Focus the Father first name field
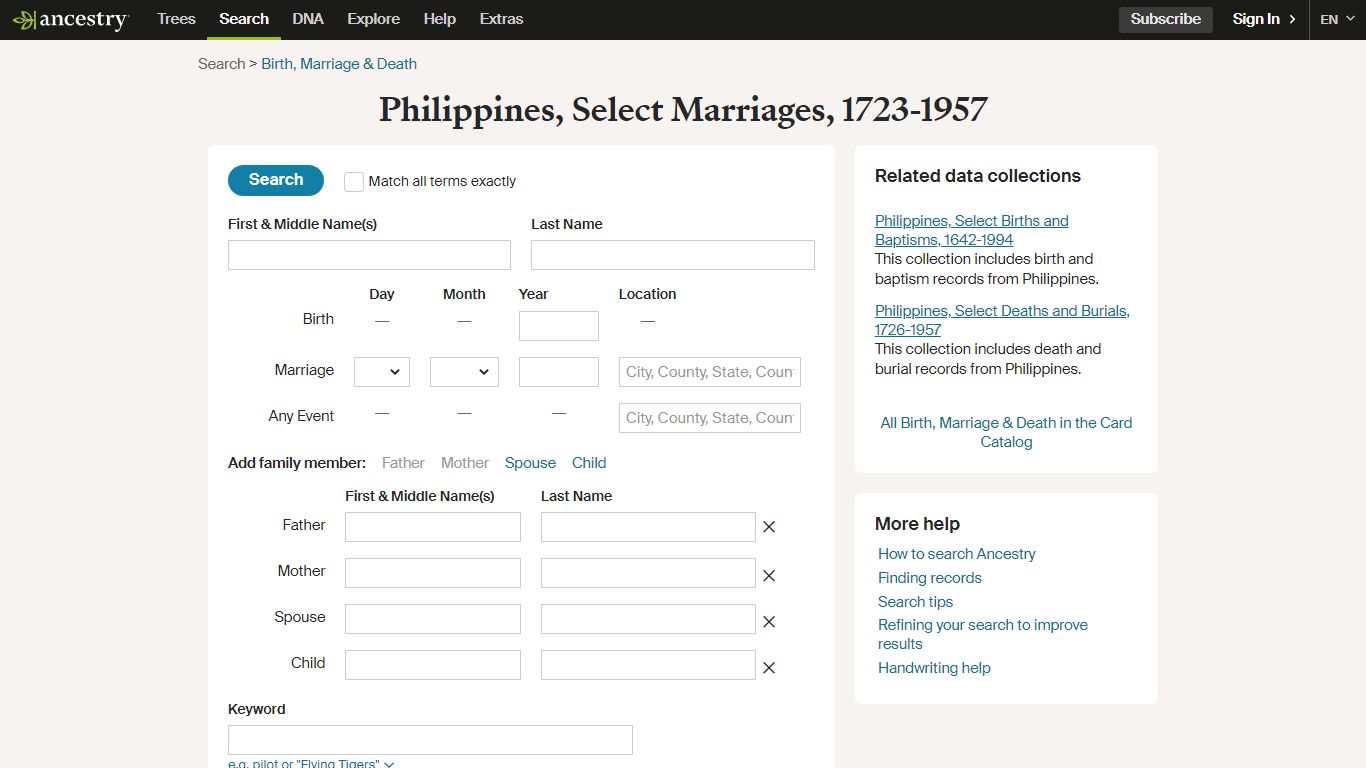The image size is (1366, 768). (x=433, y=527)
